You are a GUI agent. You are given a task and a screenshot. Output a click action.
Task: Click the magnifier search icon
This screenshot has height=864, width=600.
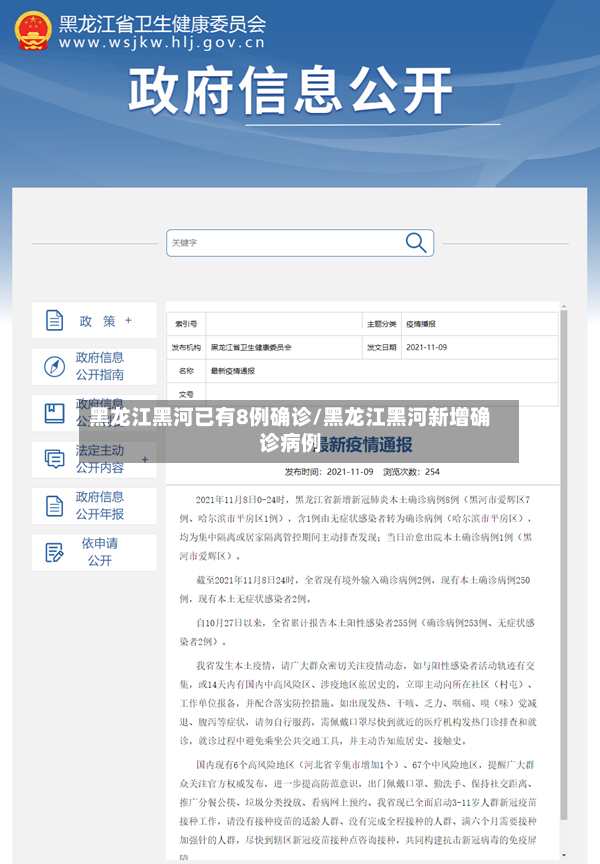point(416,242)
